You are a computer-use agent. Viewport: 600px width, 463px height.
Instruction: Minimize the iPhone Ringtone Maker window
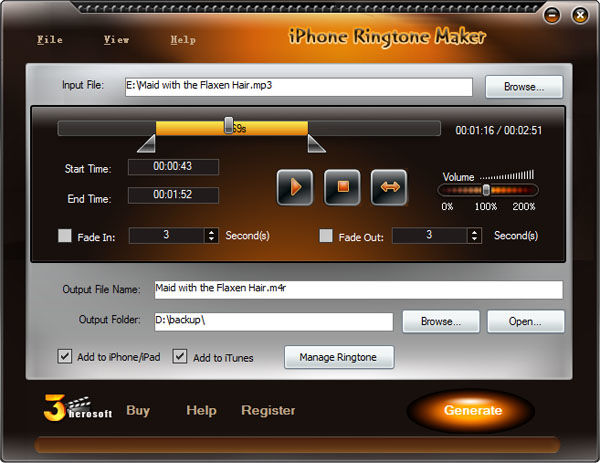click(551, 15)
